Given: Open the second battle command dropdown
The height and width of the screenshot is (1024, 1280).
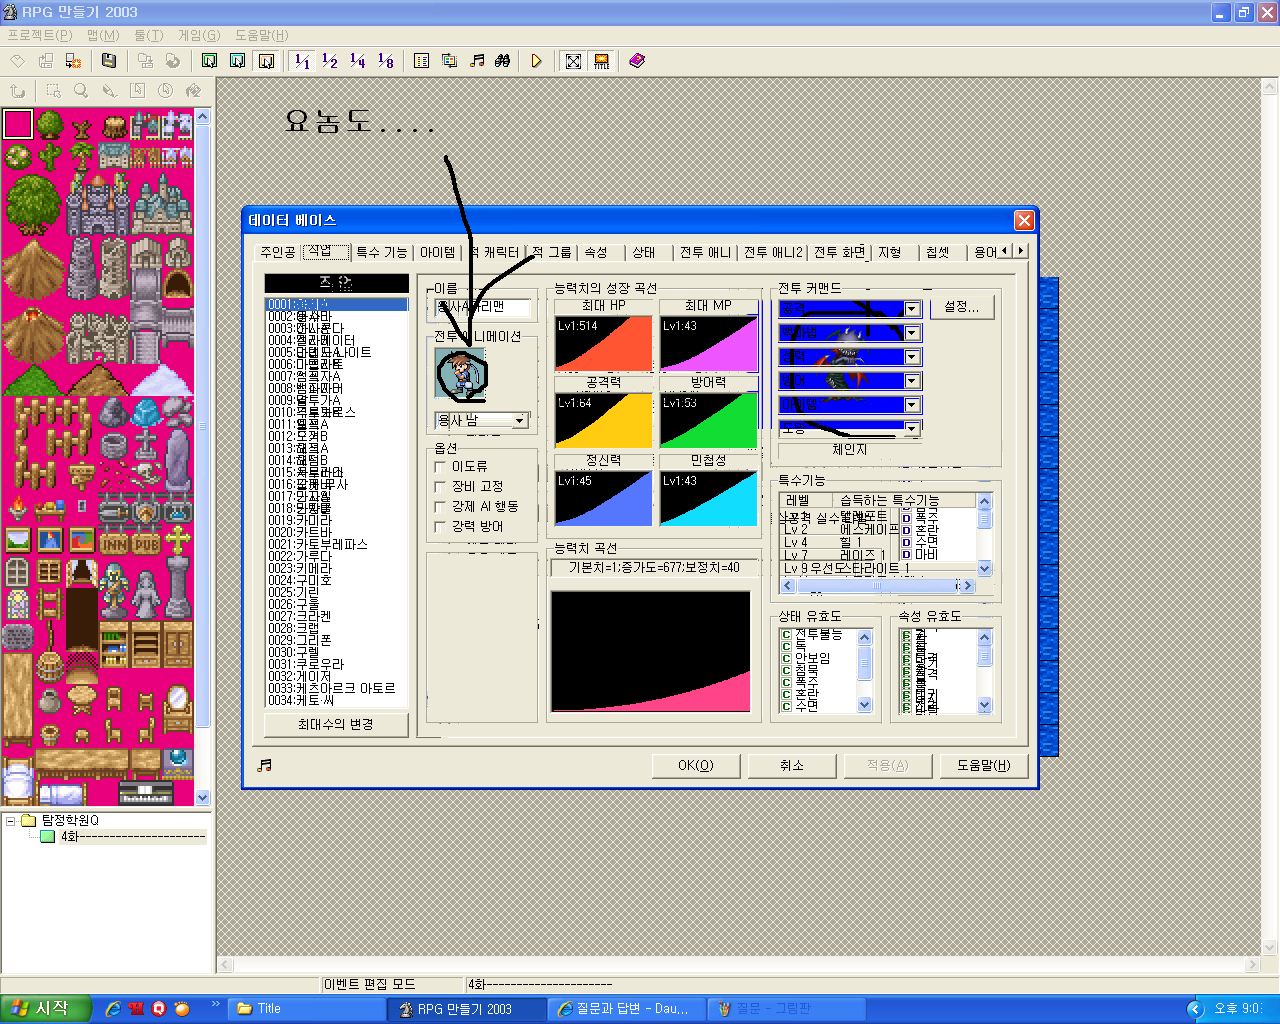Looking at the screenshot, I should 912,333.
